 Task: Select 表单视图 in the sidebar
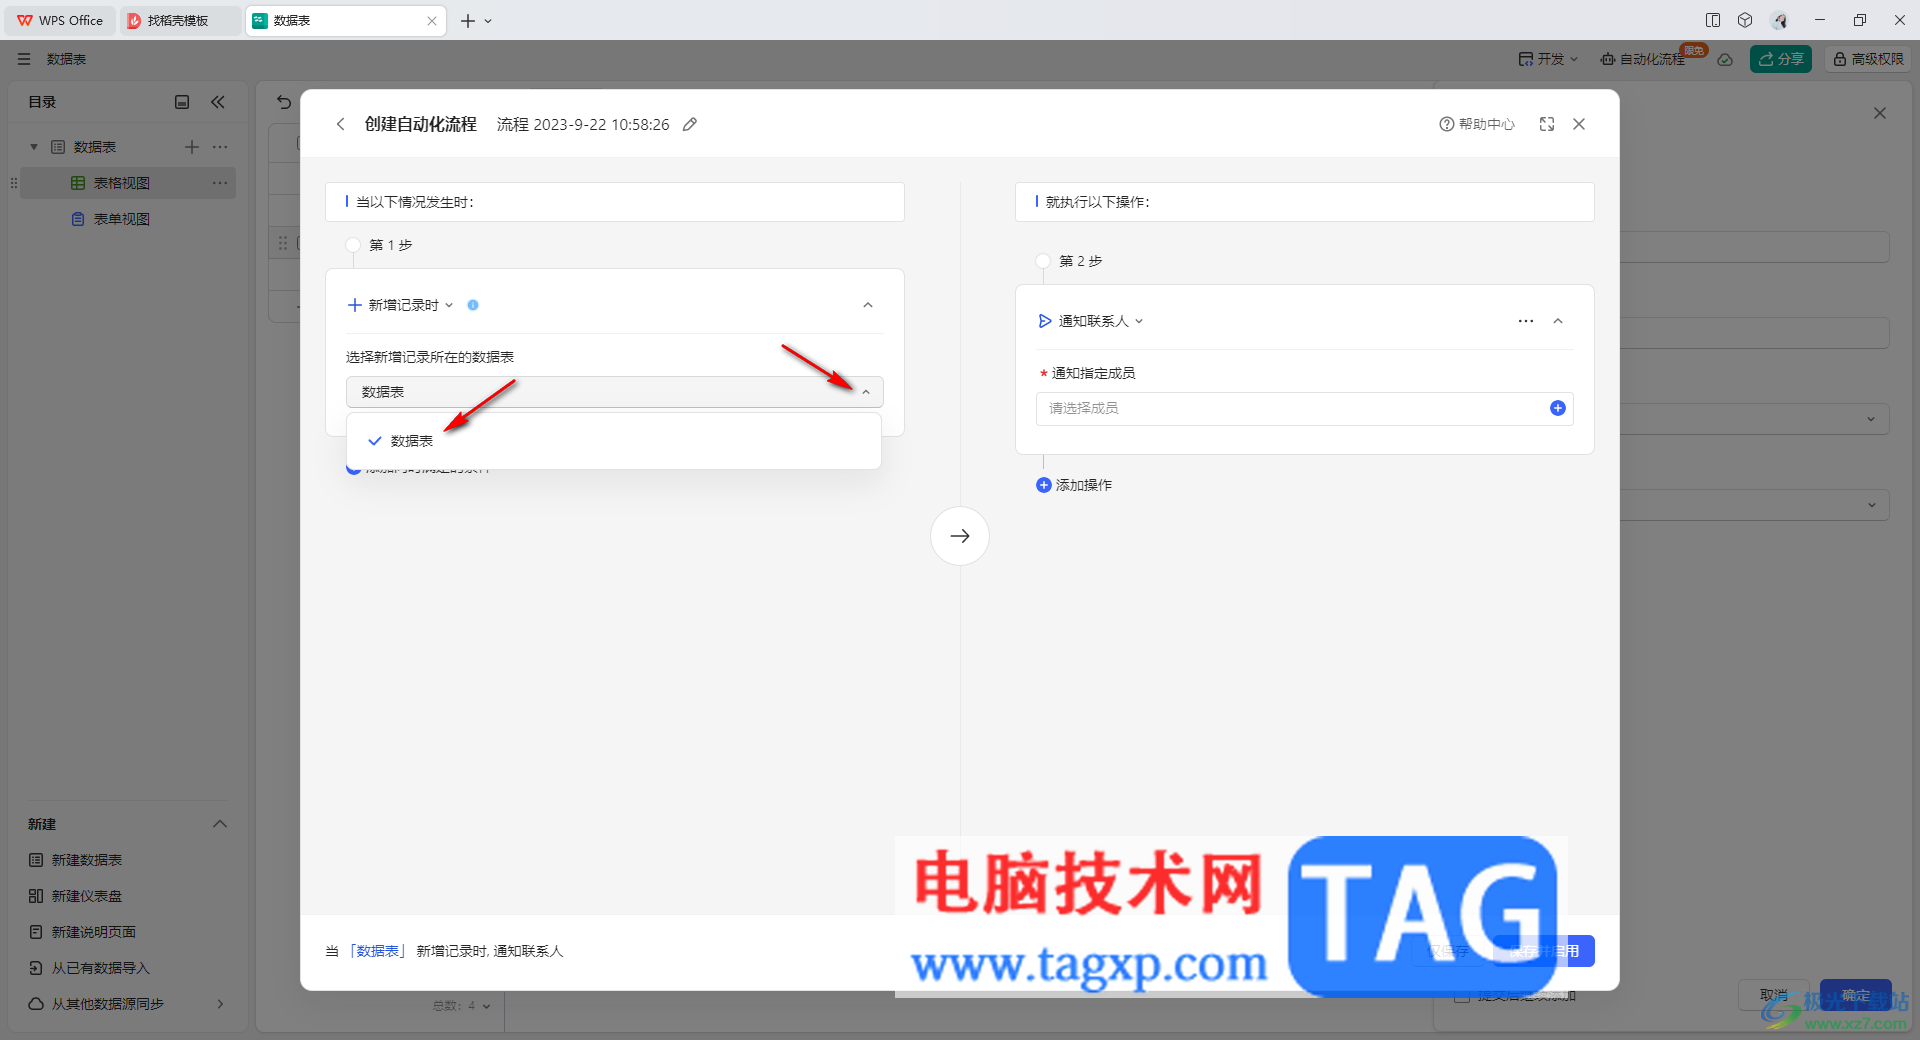128,219
